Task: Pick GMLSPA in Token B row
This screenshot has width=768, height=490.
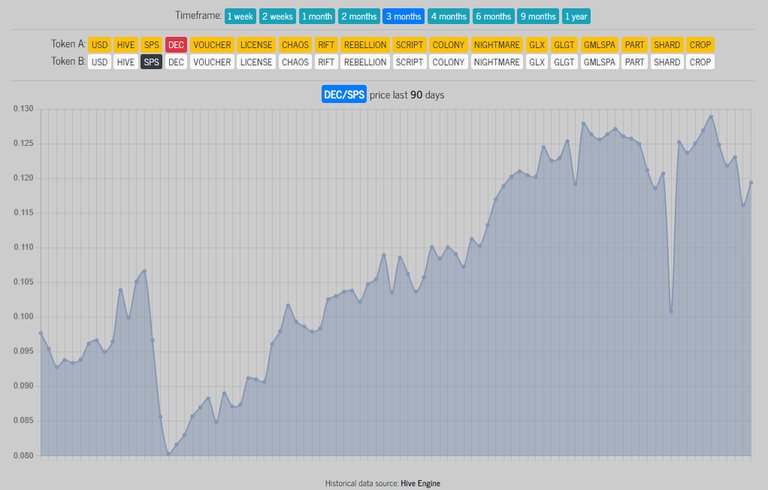Action: (x=600, y=62)
